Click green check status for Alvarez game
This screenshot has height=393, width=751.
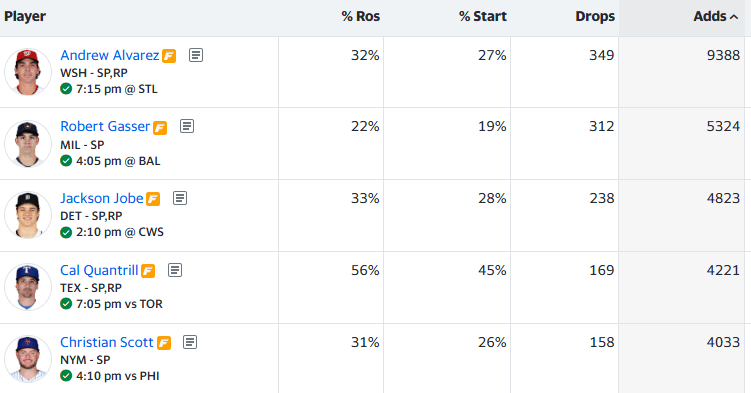click(x=66, y=89)
